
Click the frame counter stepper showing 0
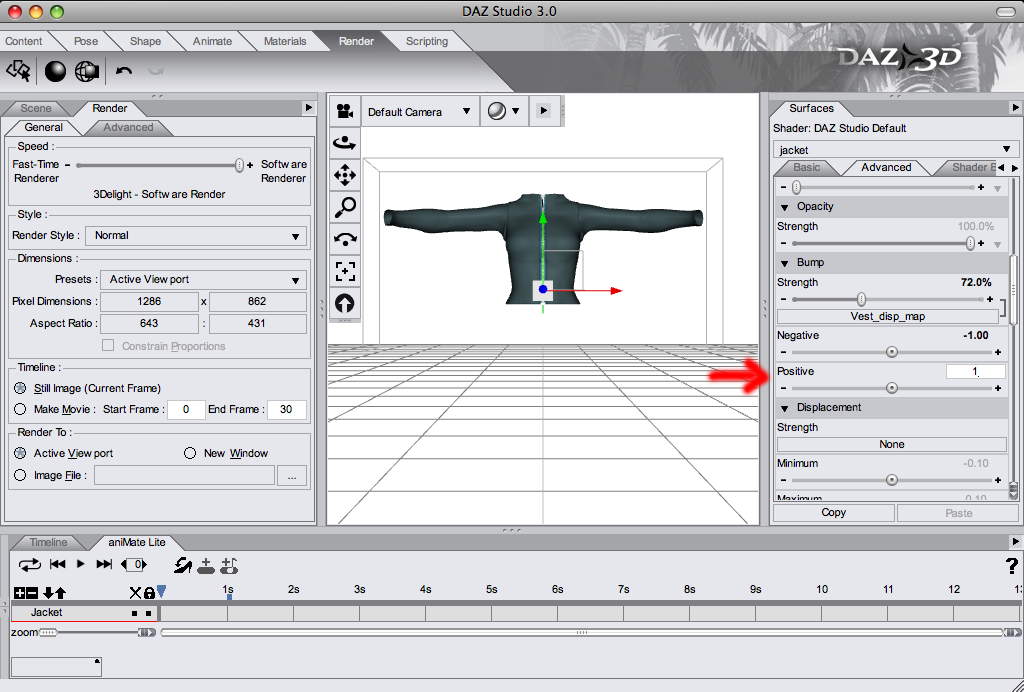(x=134, y=565)
